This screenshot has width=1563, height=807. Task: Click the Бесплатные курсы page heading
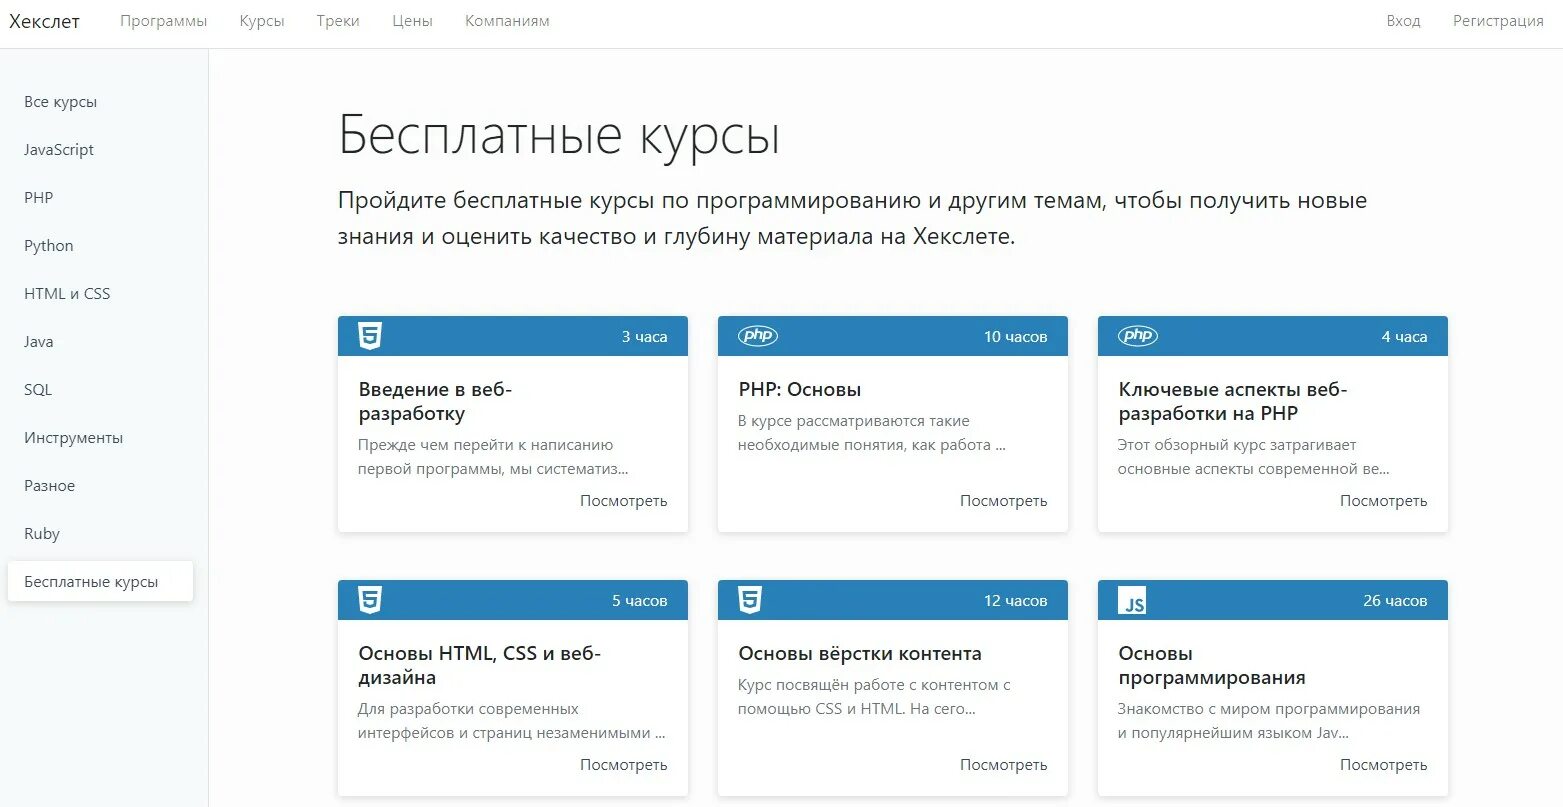pyautogui.click(x=559, y=135)
